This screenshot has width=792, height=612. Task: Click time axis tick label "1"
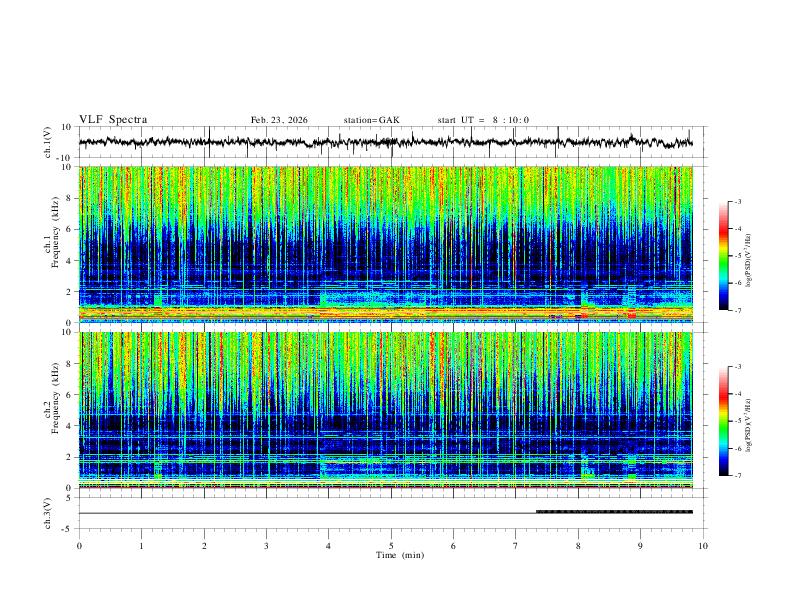[141, 546]
